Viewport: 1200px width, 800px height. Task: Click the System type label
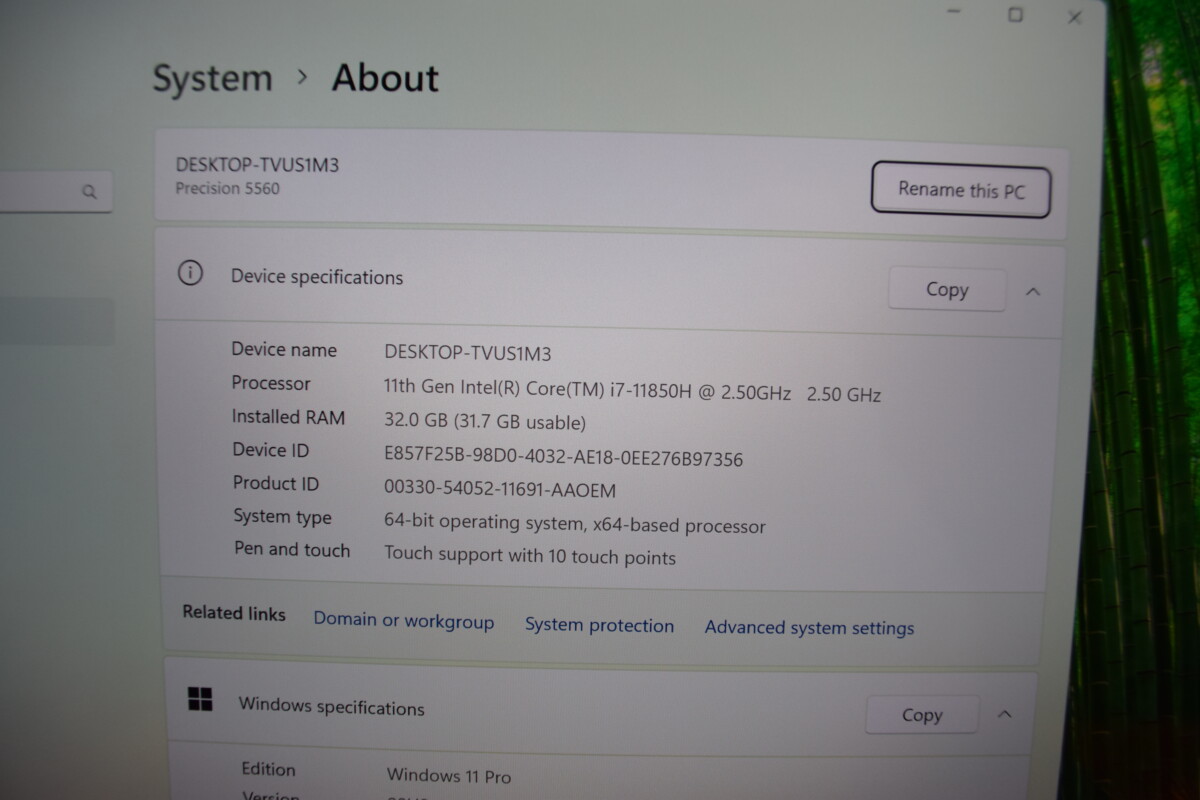tap(282, 517)
